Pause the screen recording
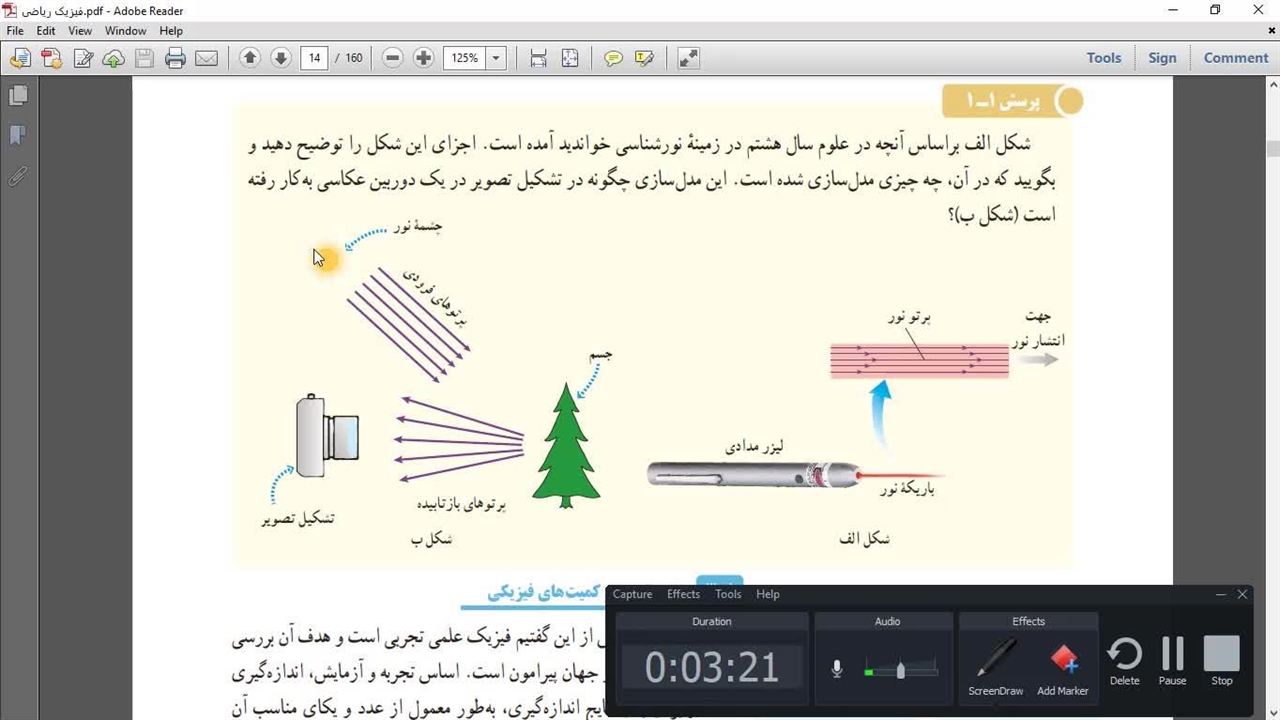Screen dimensions: 1280x720 tap(1172, 661)
